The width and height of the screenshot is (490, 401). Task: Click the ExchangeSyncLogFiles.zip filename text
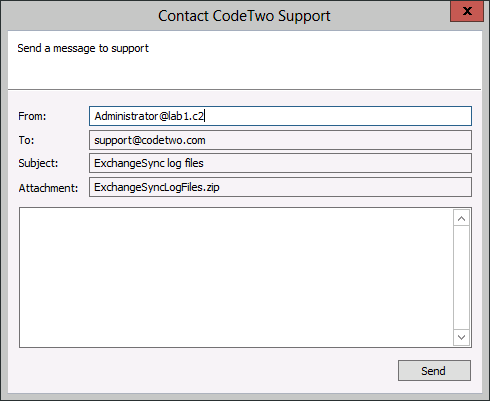tap(157, 187)
